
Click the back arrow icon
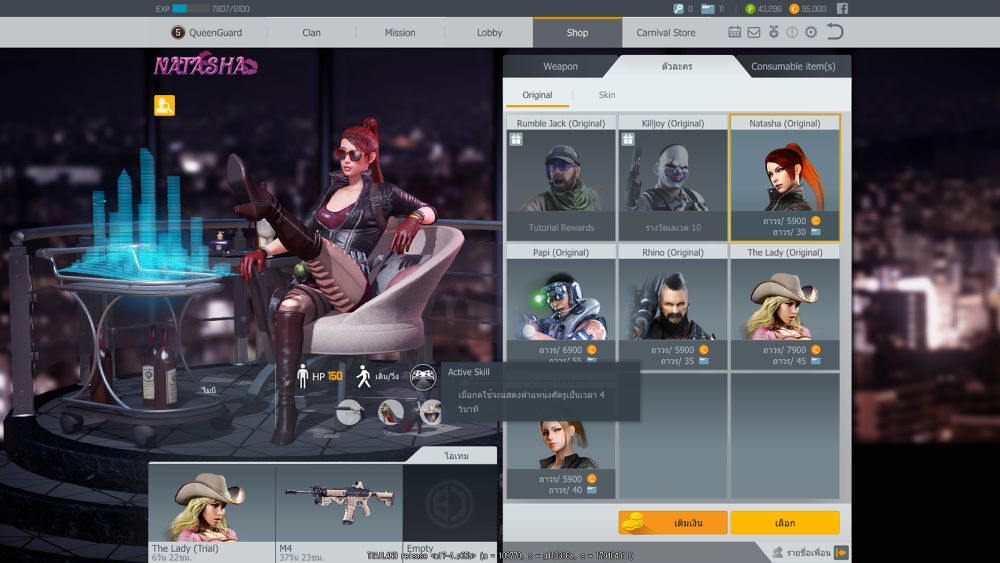[x=834, y=32]
